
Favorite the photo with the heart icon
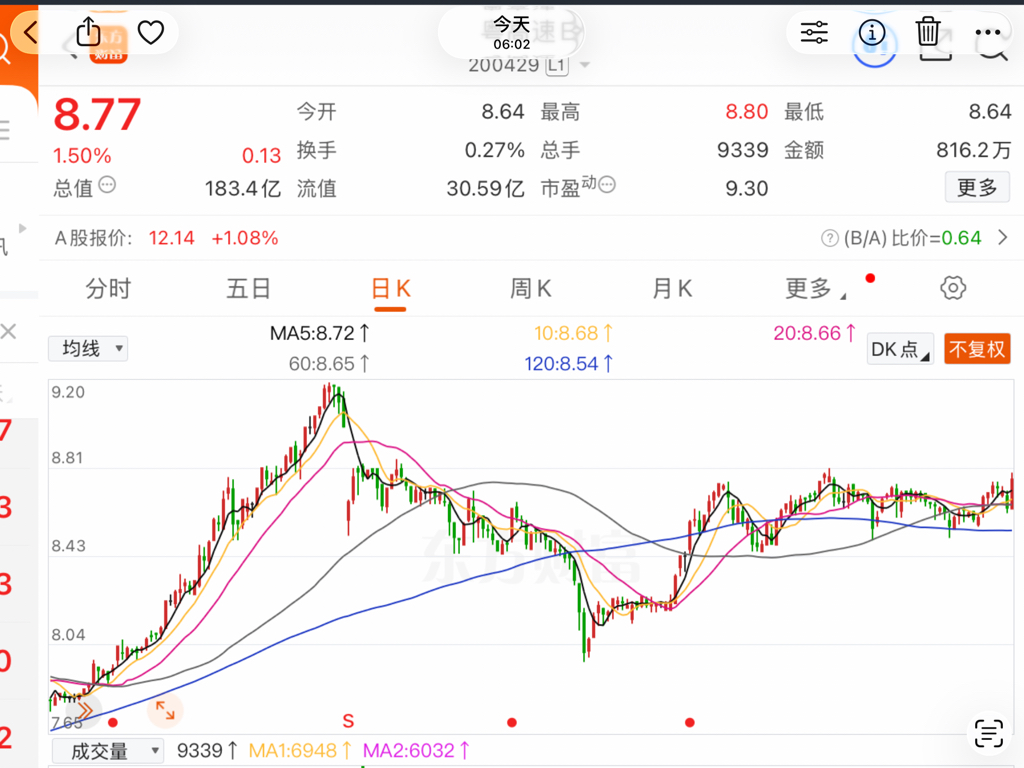click(x=150, y=33)
